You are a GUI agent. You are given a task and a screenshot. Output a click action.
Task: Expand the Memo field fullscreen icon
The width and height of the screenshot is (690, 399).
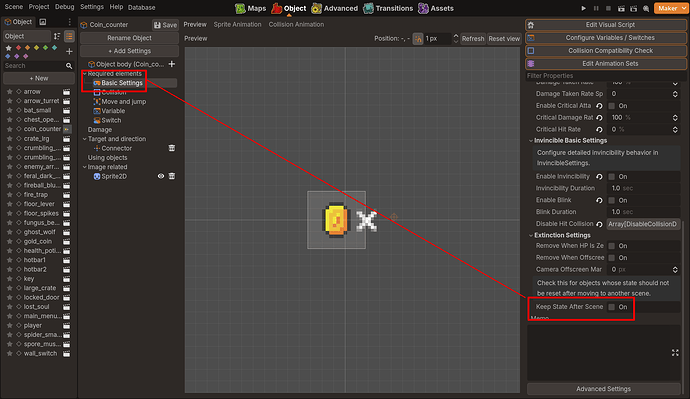tap(675, 353)
